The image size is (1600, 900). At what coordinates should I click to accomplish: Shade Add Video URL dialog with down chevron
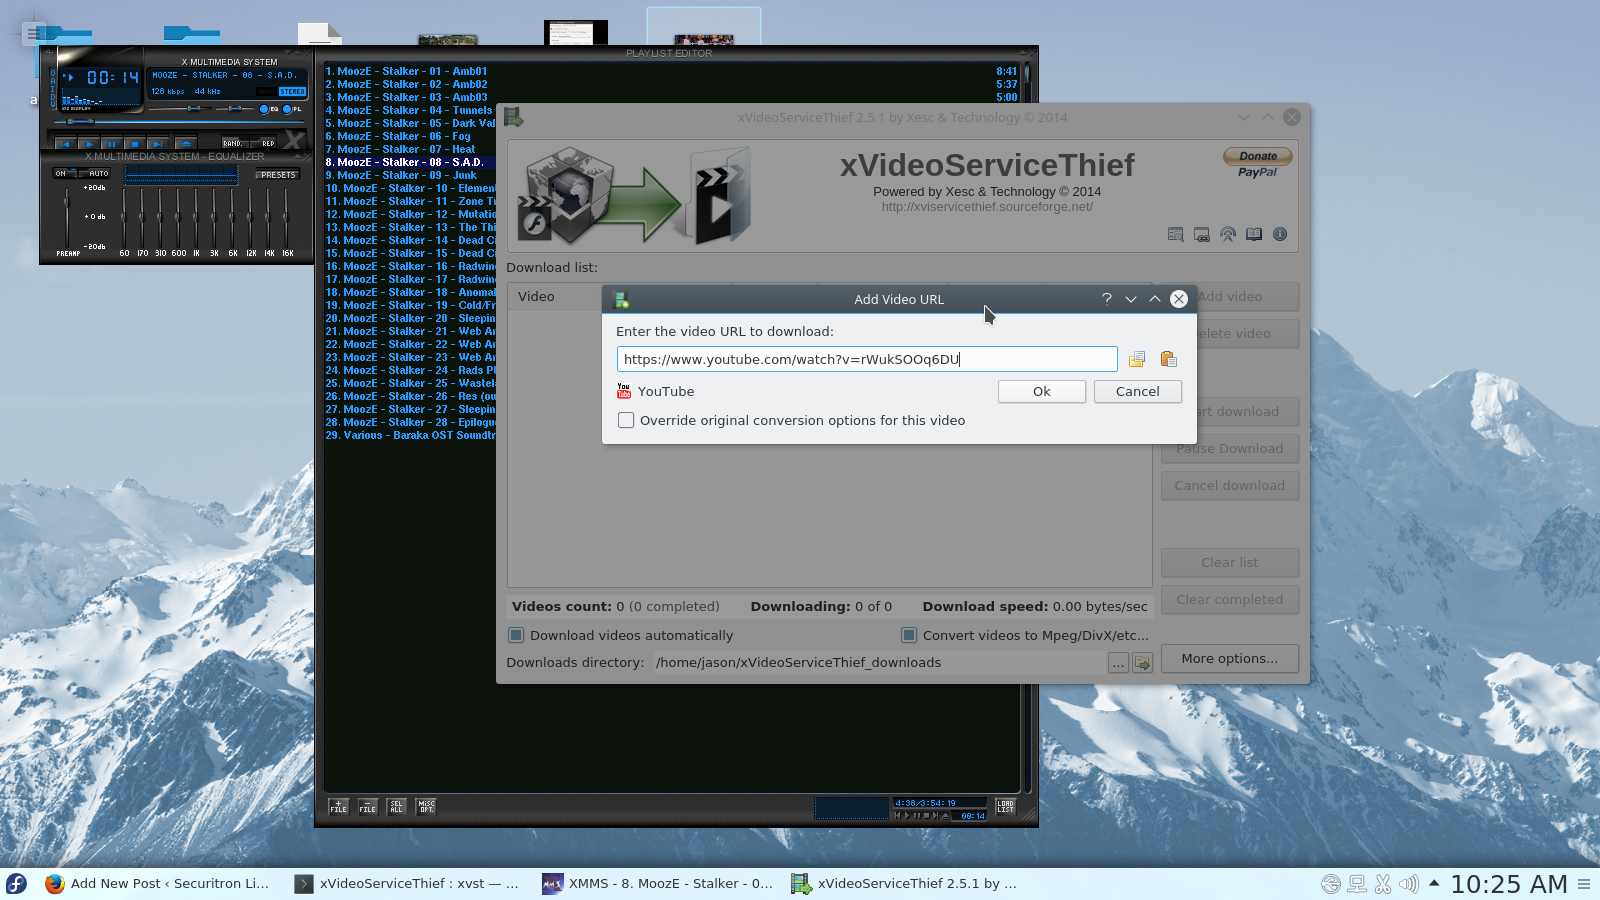[x=1131, y=299]
